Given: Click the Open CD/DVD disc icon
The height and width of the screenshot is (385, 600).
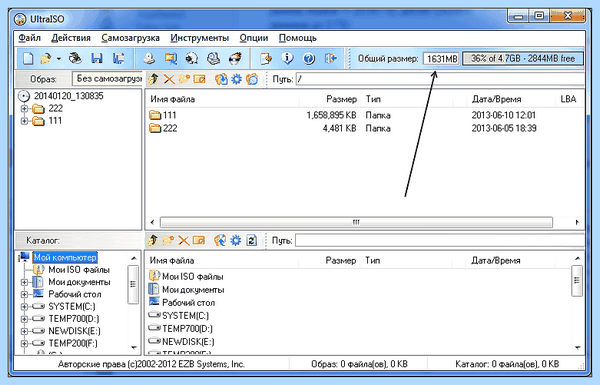Looking at the screenshot, I should coord(75,59).
